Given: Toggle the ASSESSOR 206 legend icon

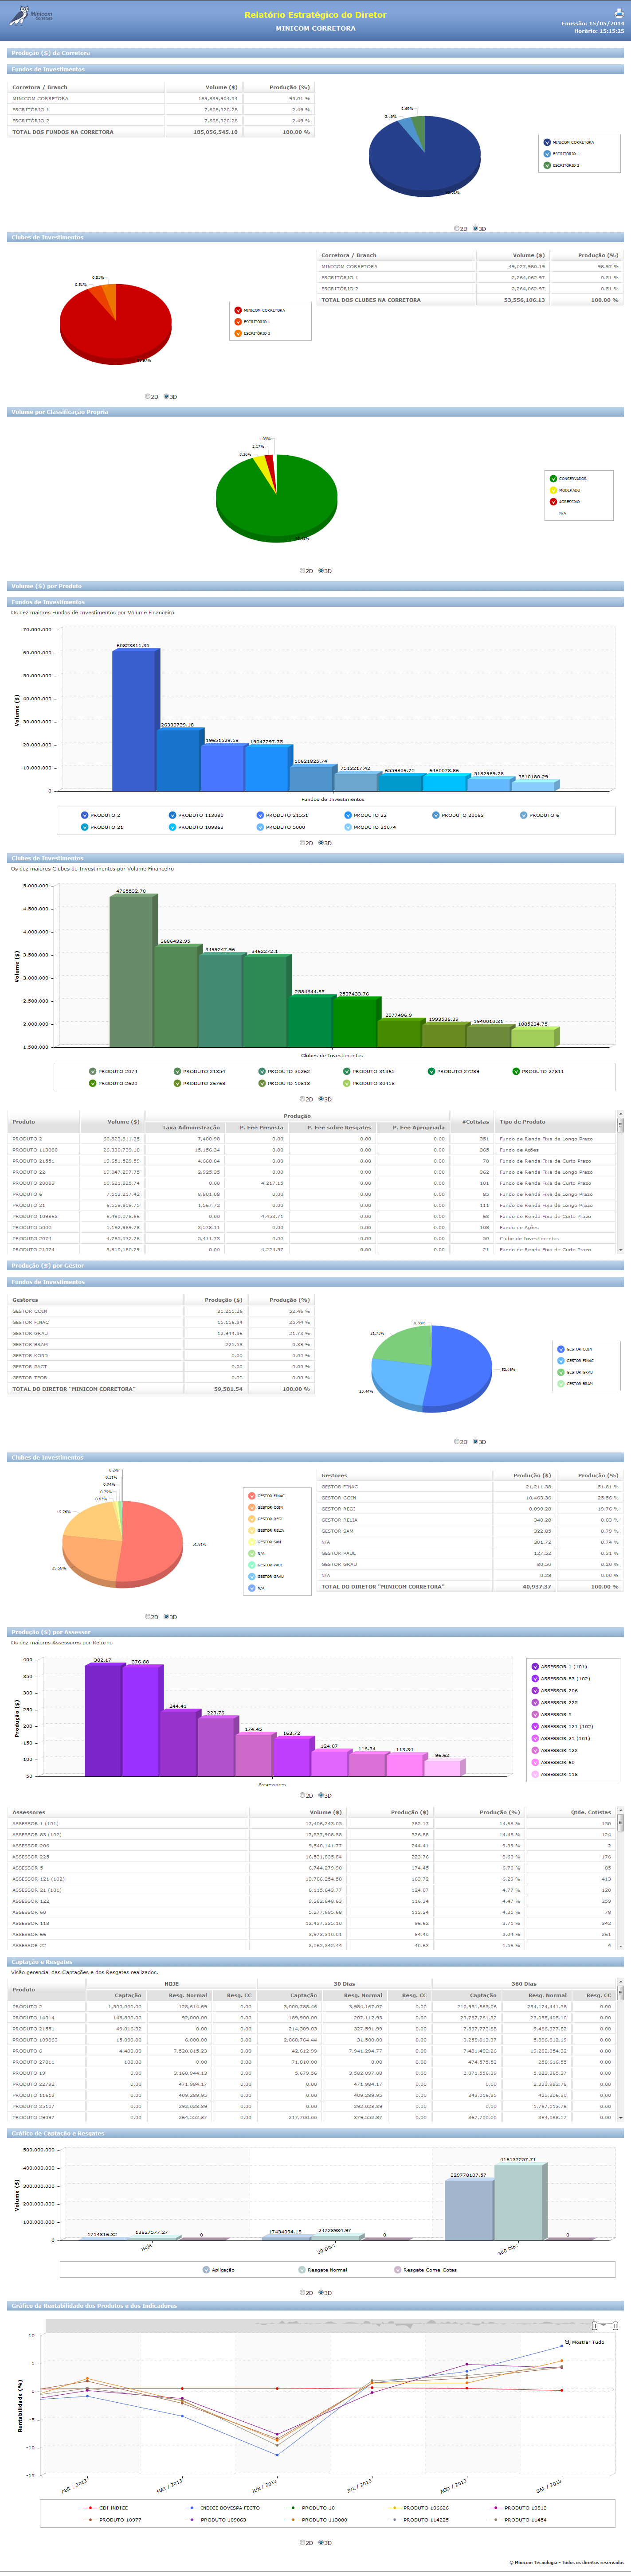Looking at the screenshot, I should click(x=535, y=1691).
